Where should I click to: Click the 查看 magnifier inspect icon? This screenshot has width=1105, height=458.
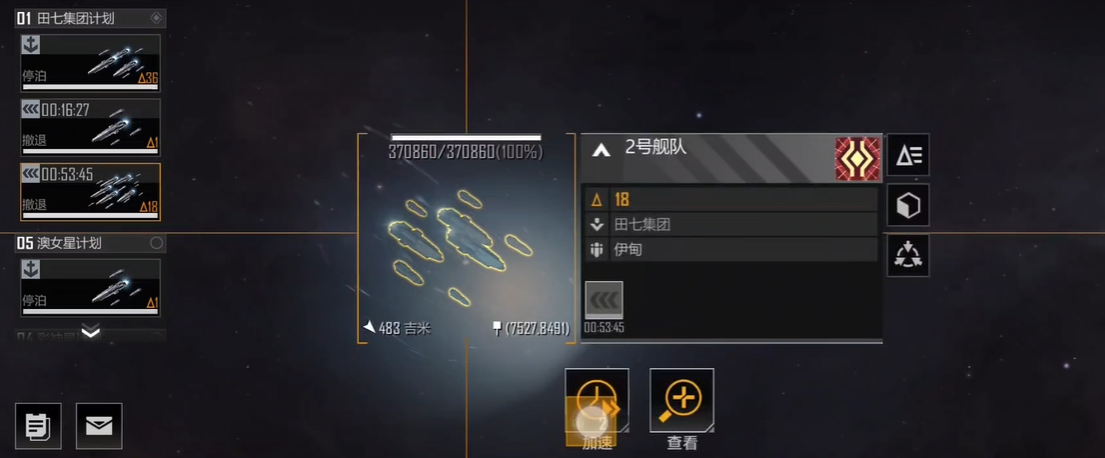tap(681, 401)
